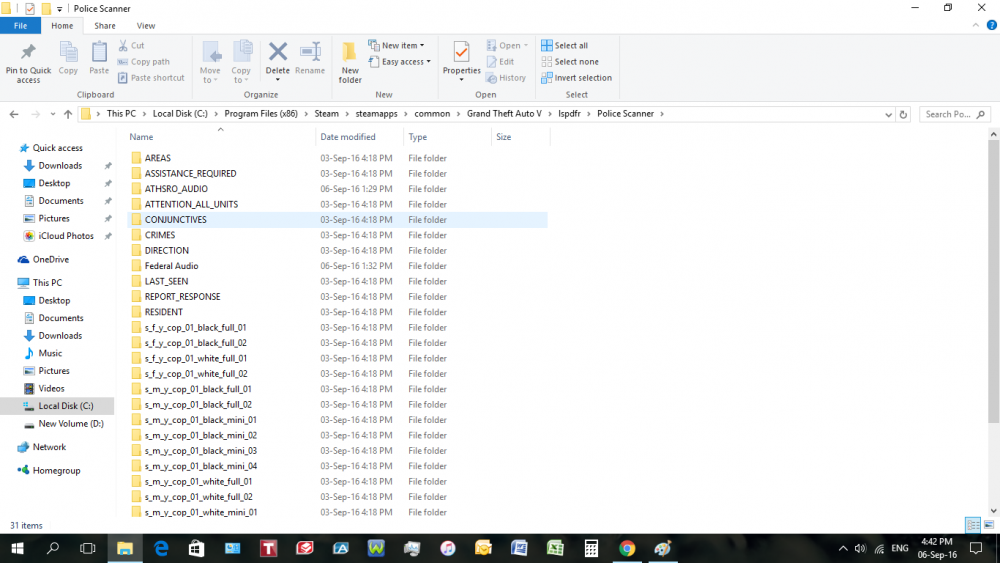Open the Easy access dropdown
Viewport: 1000px width, 563px height.
pos(399,62)
